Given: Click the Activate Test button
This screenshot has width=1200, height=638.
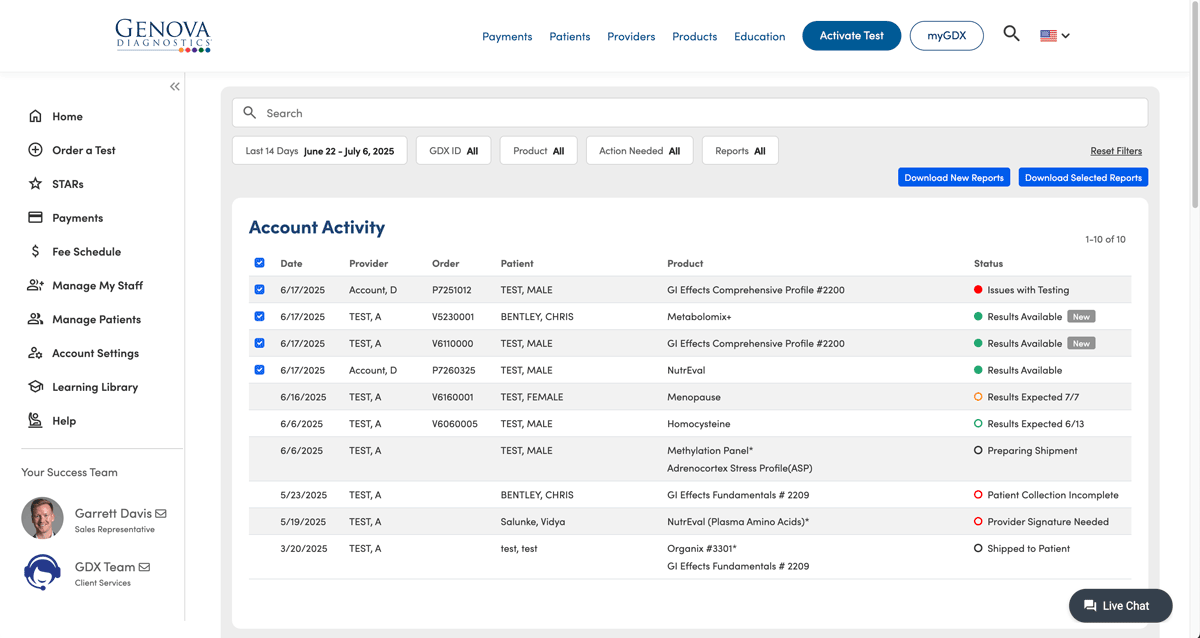Looking at the screenshot, I should click(852, 36).
